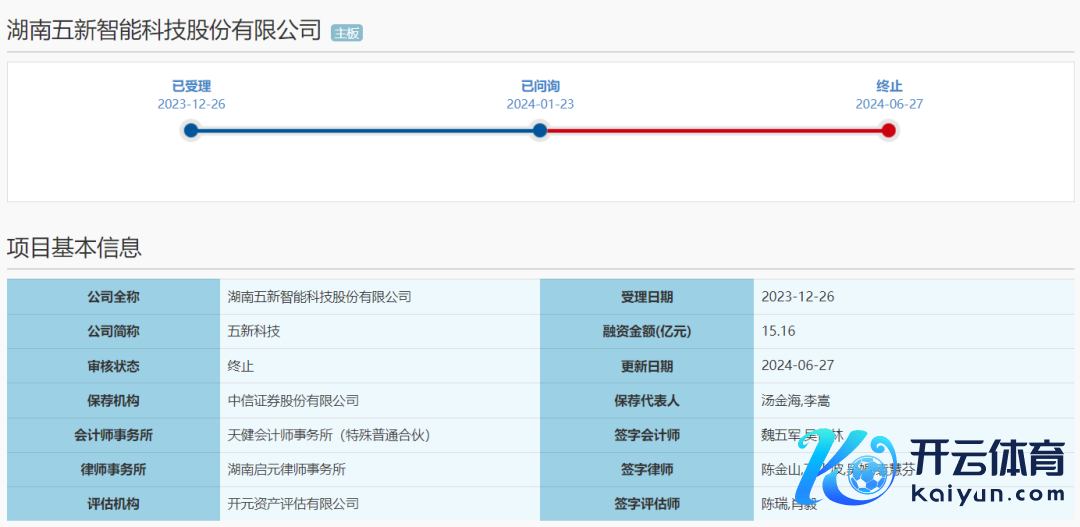
Task: Select the 已受理 label above the timeline
Action: 191,86
